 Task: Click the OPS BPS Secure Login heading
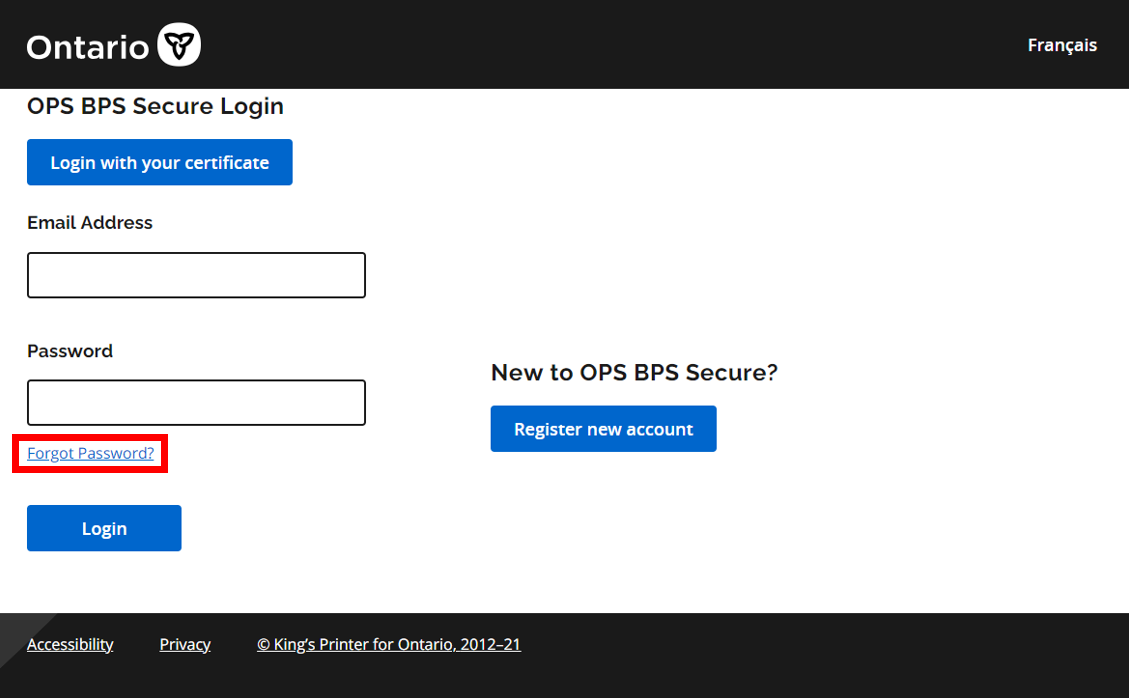pos(155,106)
